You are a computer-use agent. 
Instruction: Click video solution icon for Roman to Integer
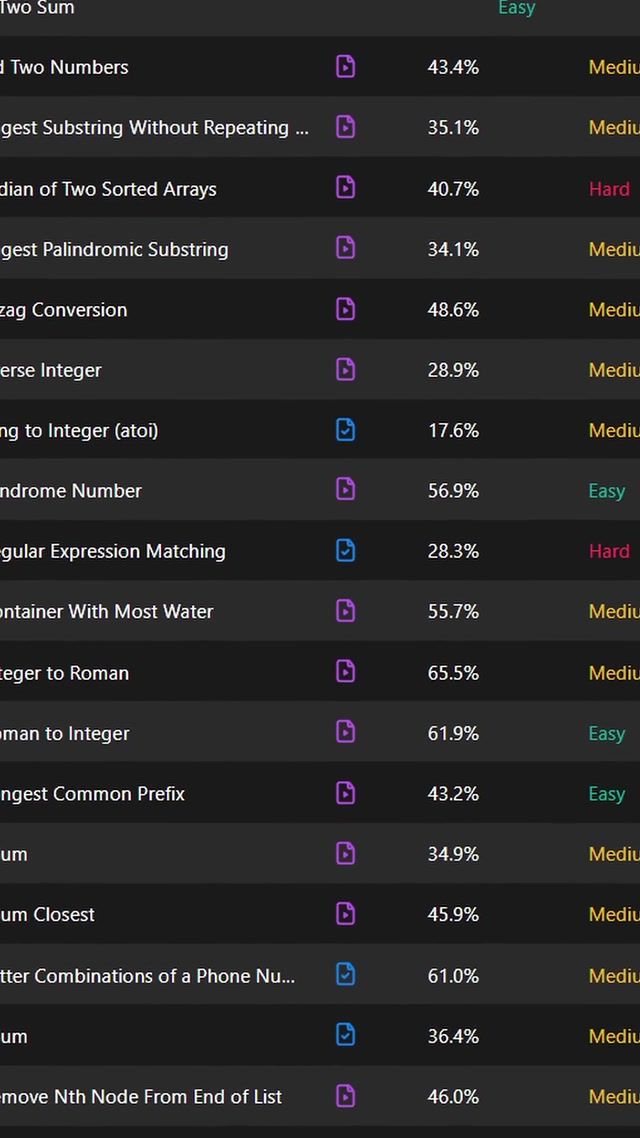345,733
